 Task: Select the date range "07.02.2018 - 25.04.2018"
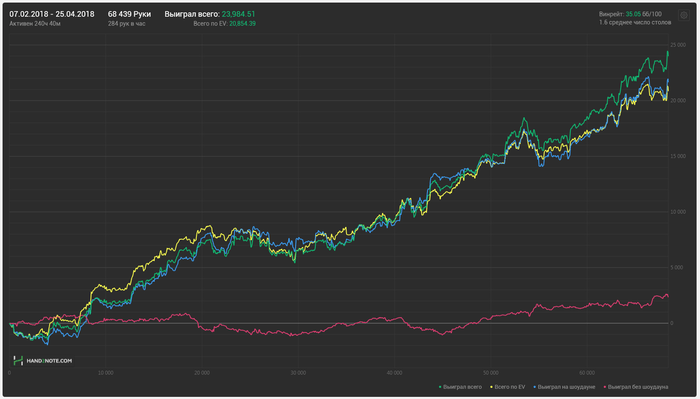(x=52, y=14)
